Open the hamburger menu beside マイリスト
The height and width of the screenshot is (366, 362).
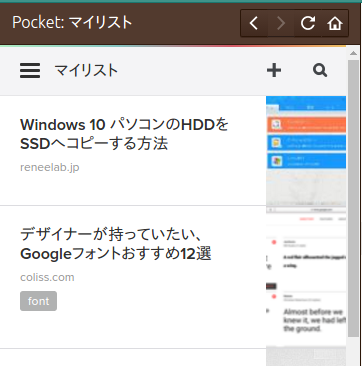point(30,71)
